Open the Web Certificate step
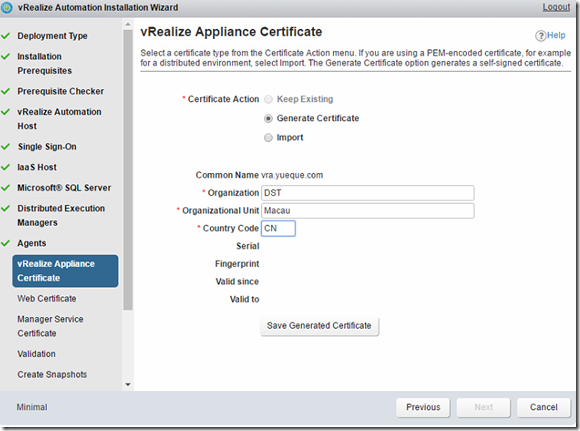The width and height of the screenshot is (580, 431). coord(47,299)
